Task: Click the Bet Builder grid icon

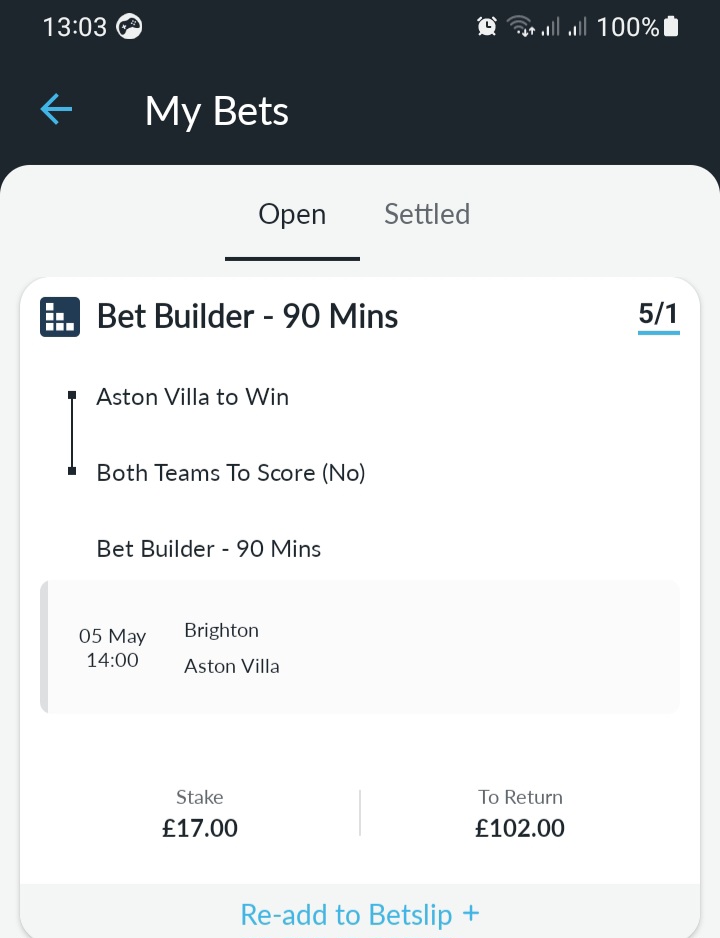Action: (x=60, y=317)
